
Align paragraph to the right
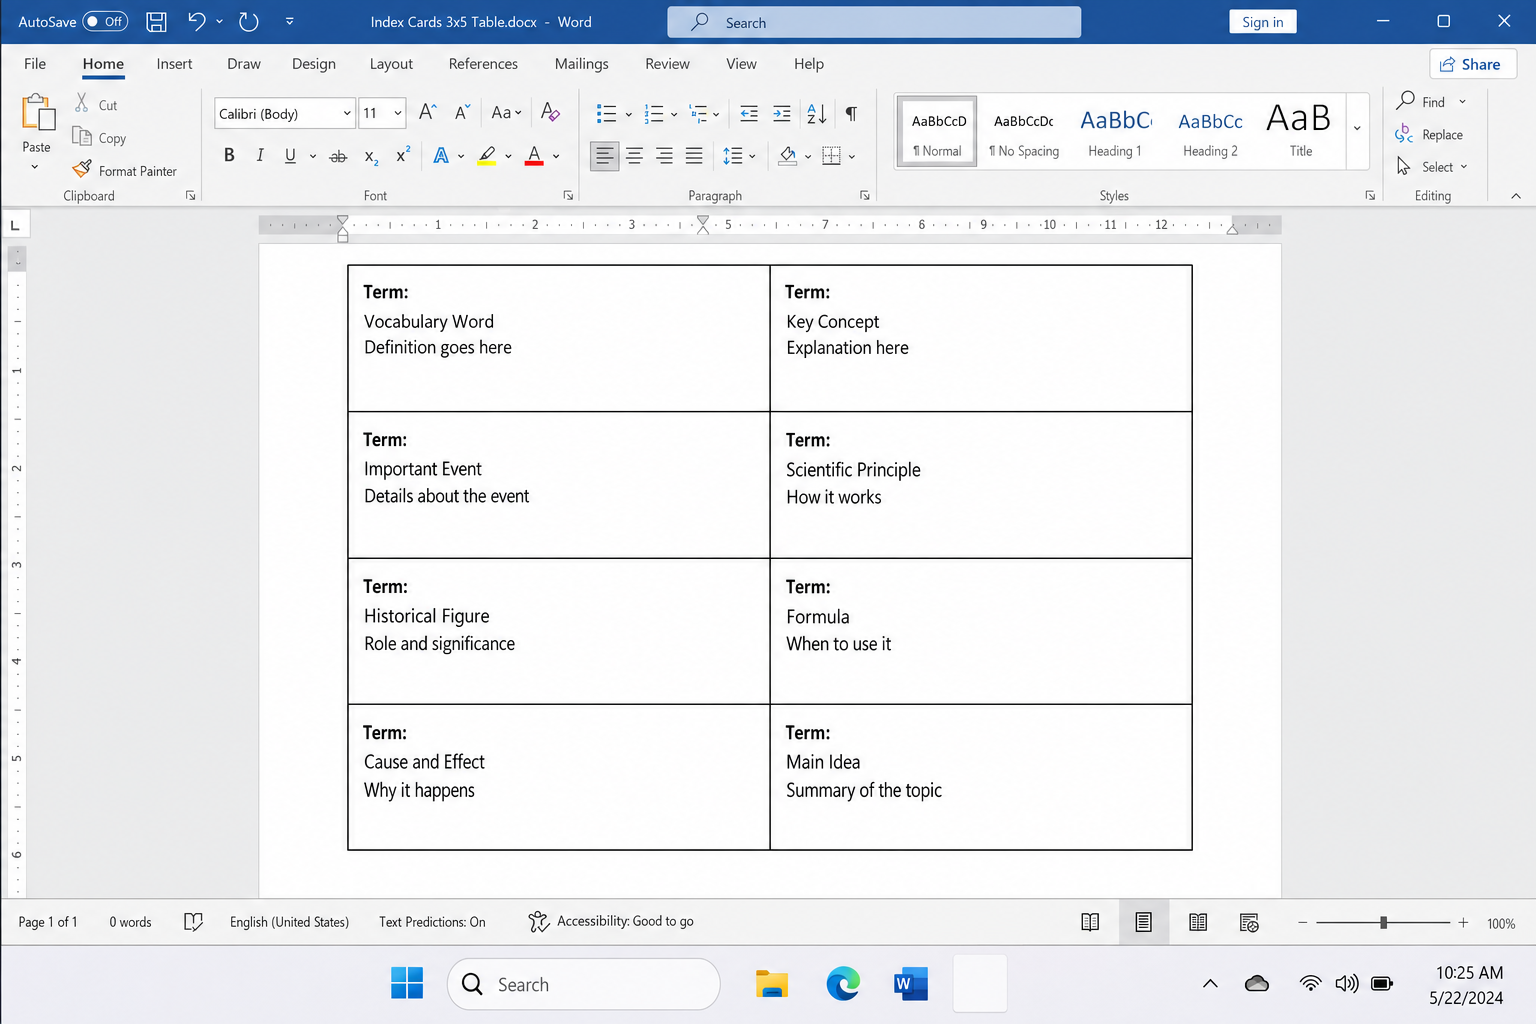[664, 156]
